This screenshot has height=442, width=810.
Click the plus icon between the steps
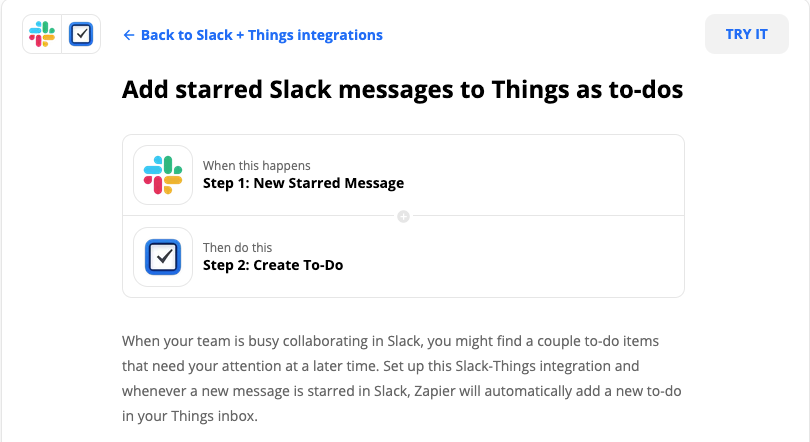(403, 216)
